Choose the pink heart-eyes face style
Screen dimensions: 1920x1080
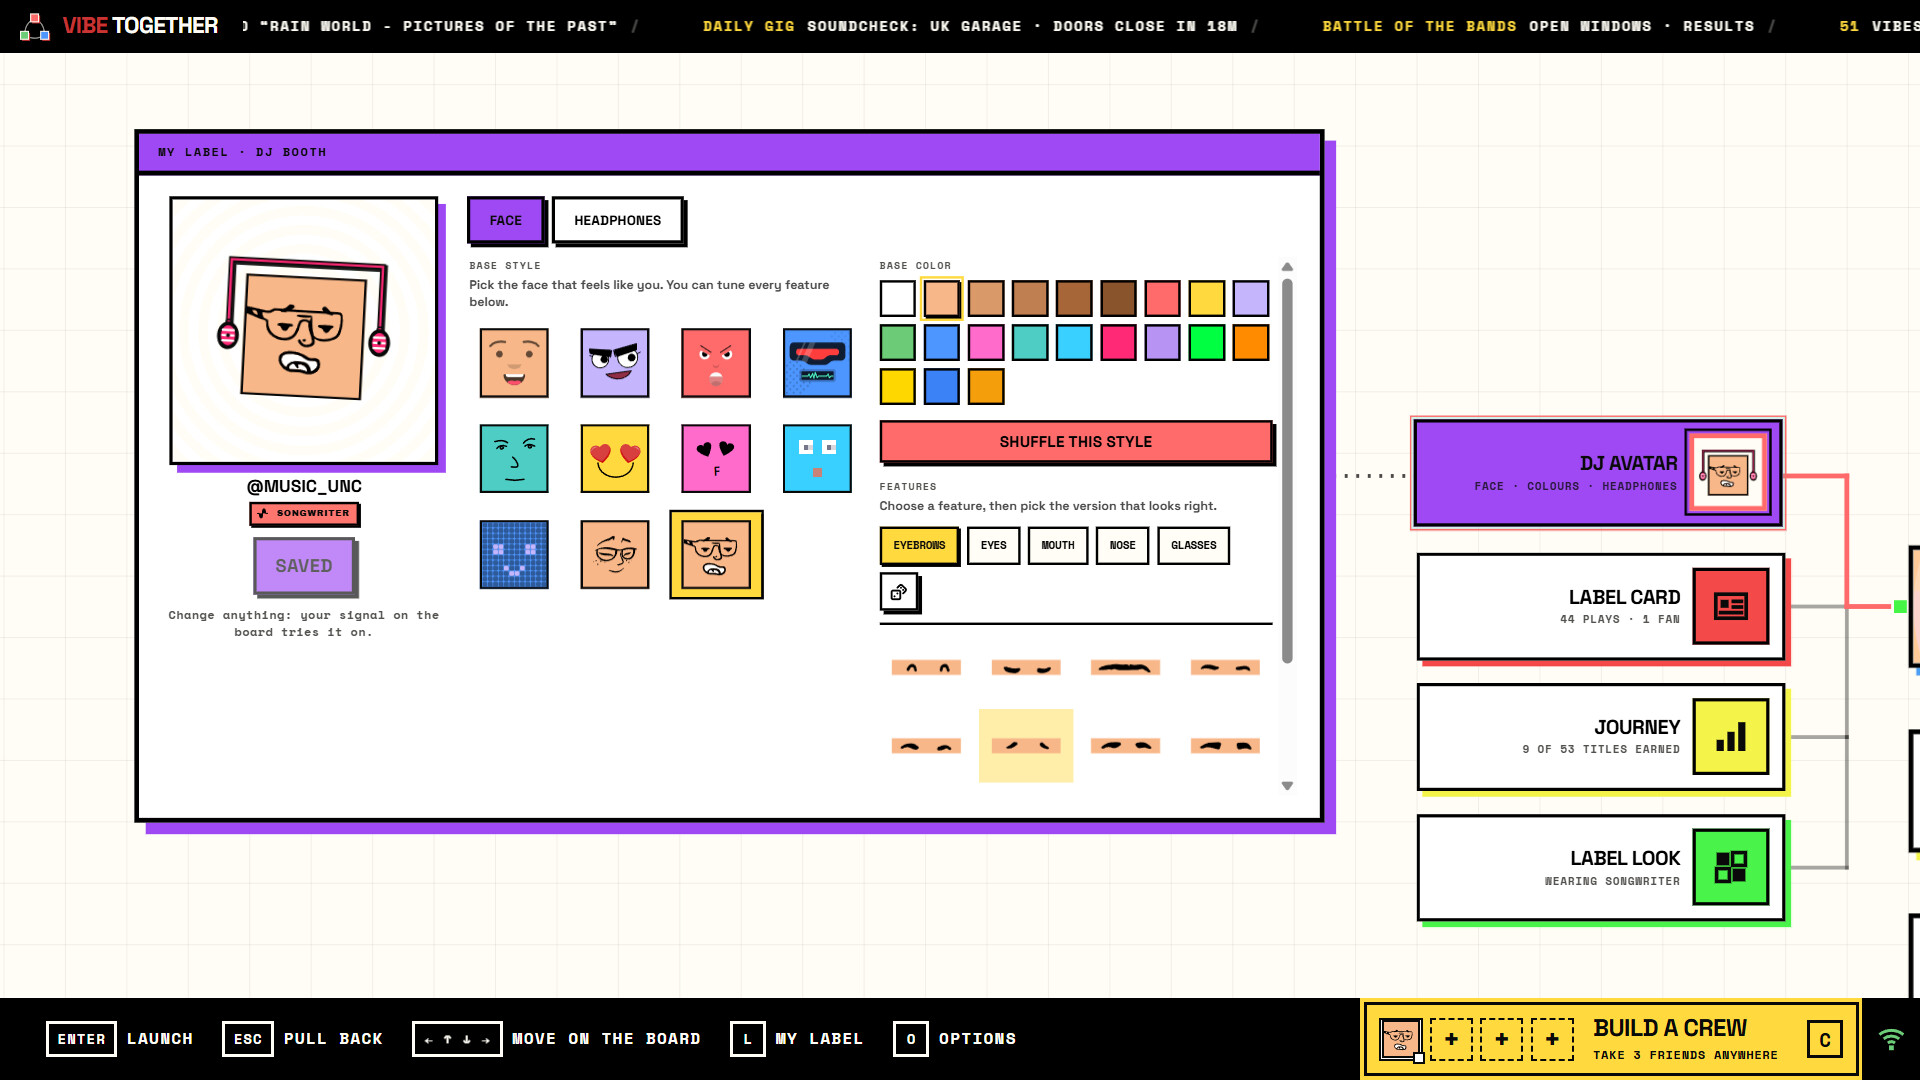[x=716, y=459]
